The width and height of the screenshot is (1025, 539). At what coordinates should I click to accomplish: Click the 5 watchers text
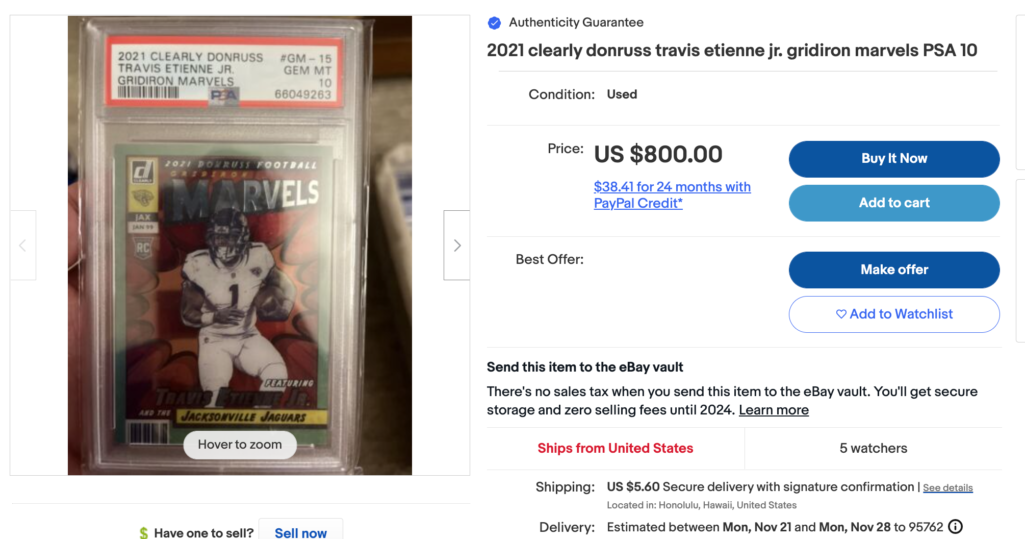tap(873, 448)
